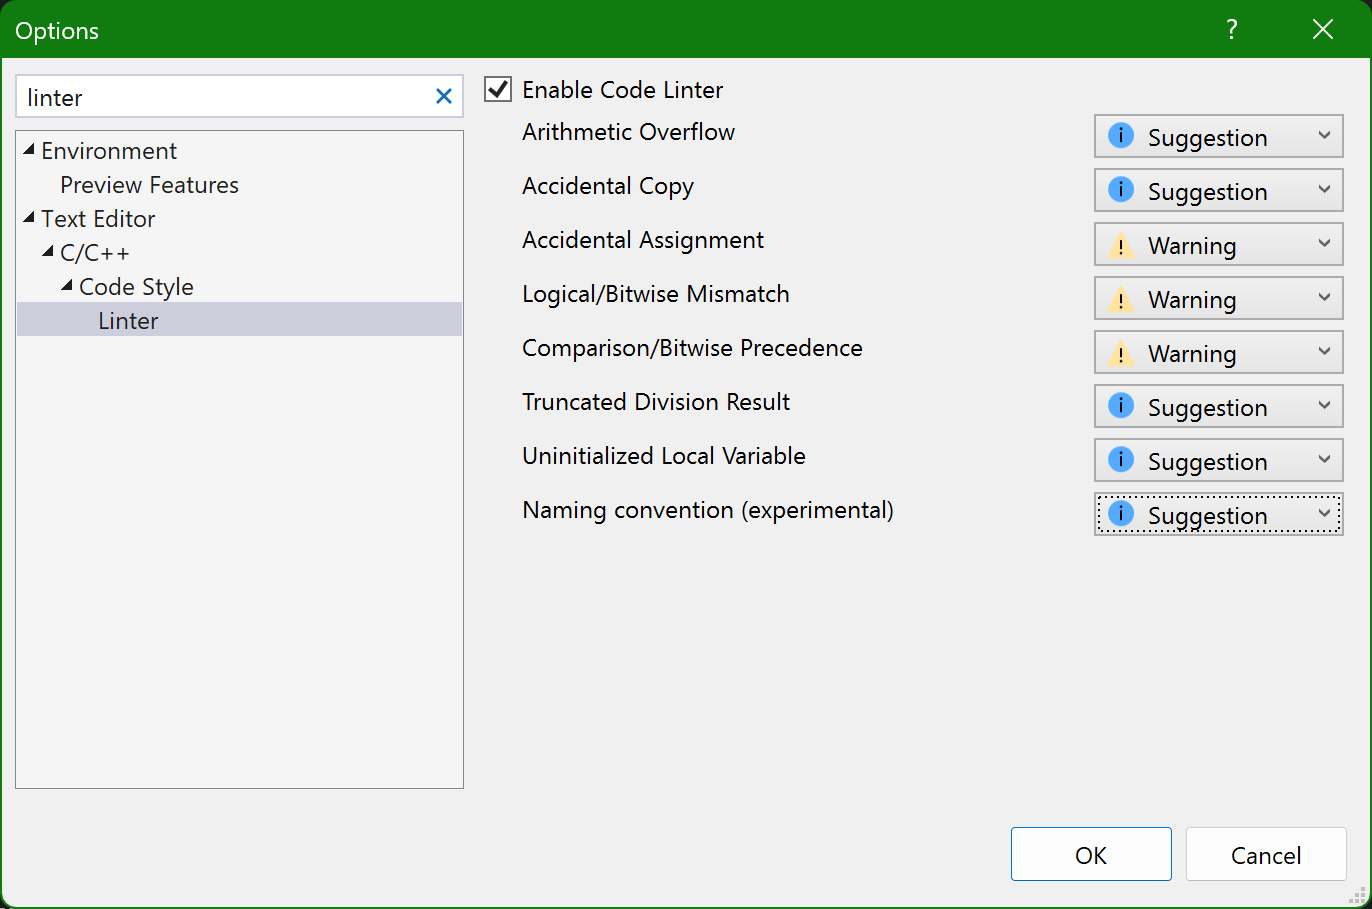Click inside the options search field
The height and width of the screenshot is (909, 1372).
tap(220, 97)
